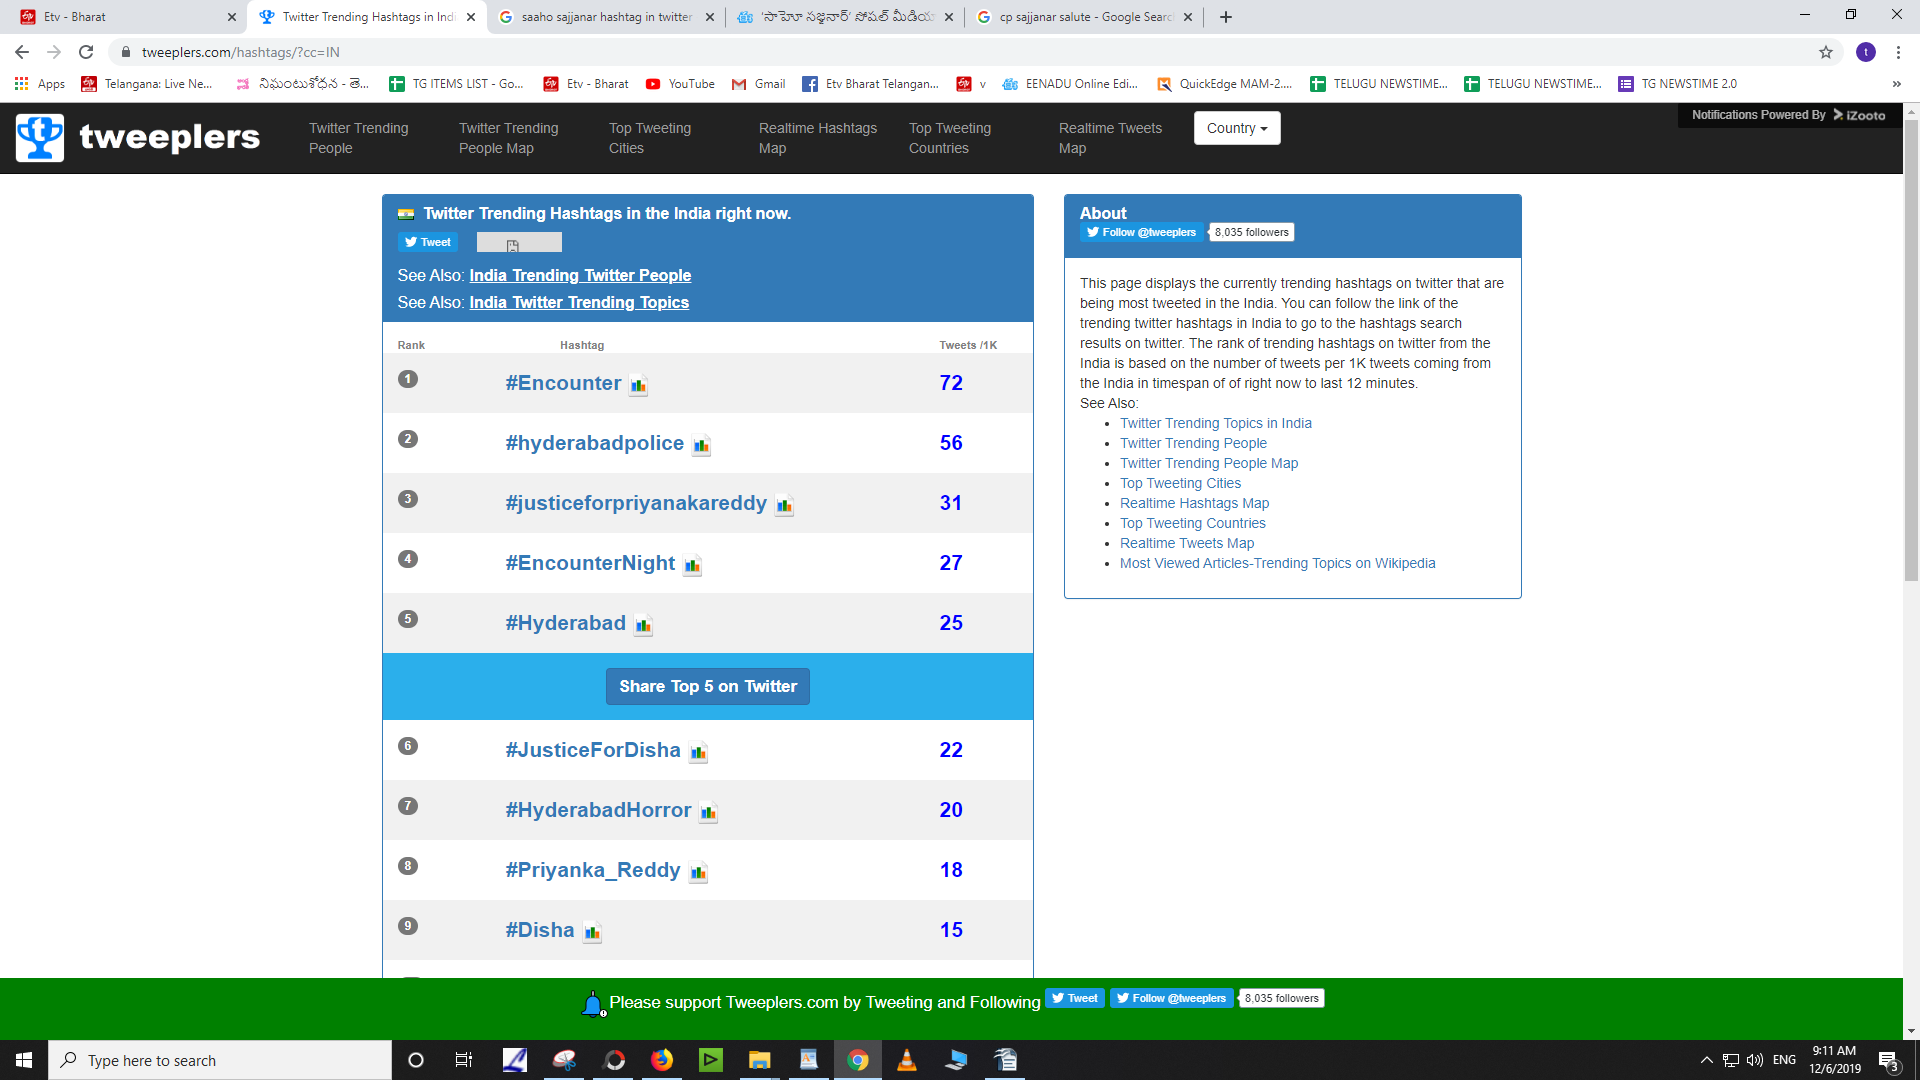The width and height of the screenshot is (1920, 1080).
Task: Open Chrome menu three dots
Action: 1898,52
